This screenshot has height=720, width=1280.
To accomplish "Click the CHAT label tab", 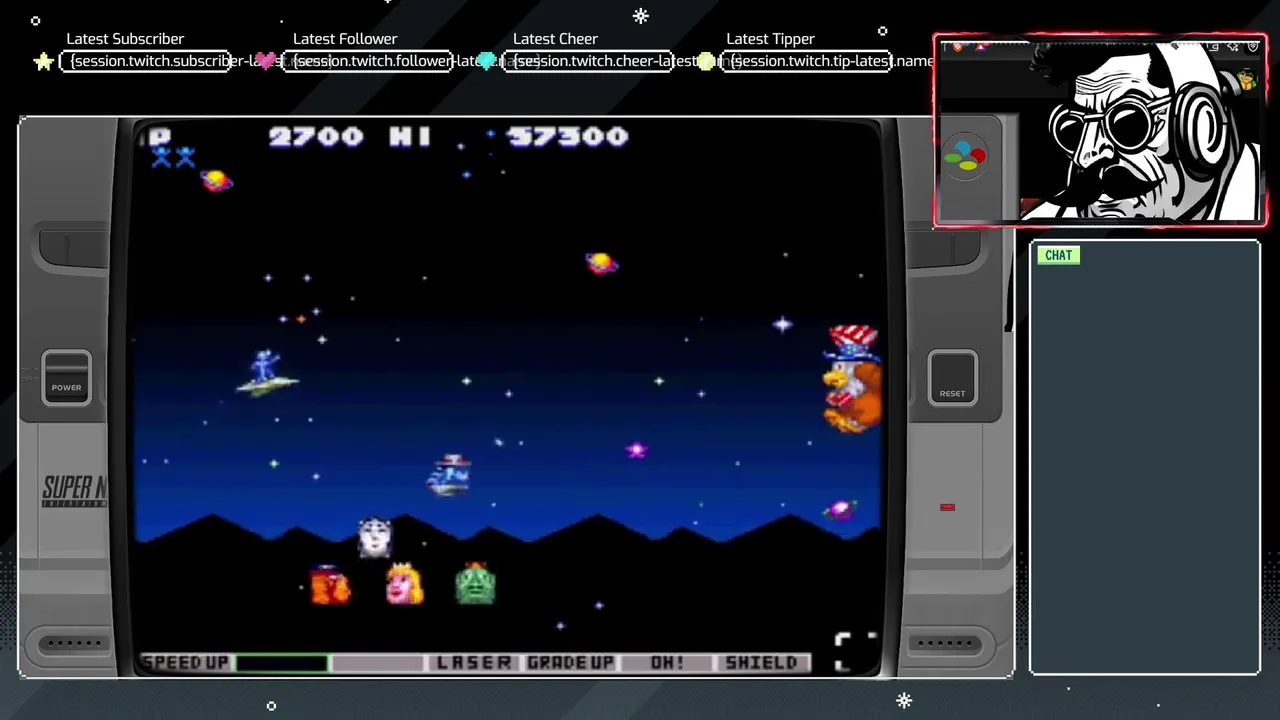I will coord(1058,255).
